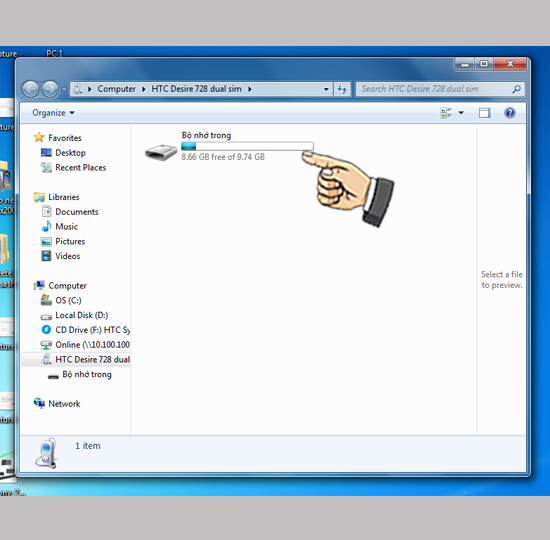Expand arrow after Computer breadcrumb
The width and height of the screenshot is (550, 540).
coord(143,89)
